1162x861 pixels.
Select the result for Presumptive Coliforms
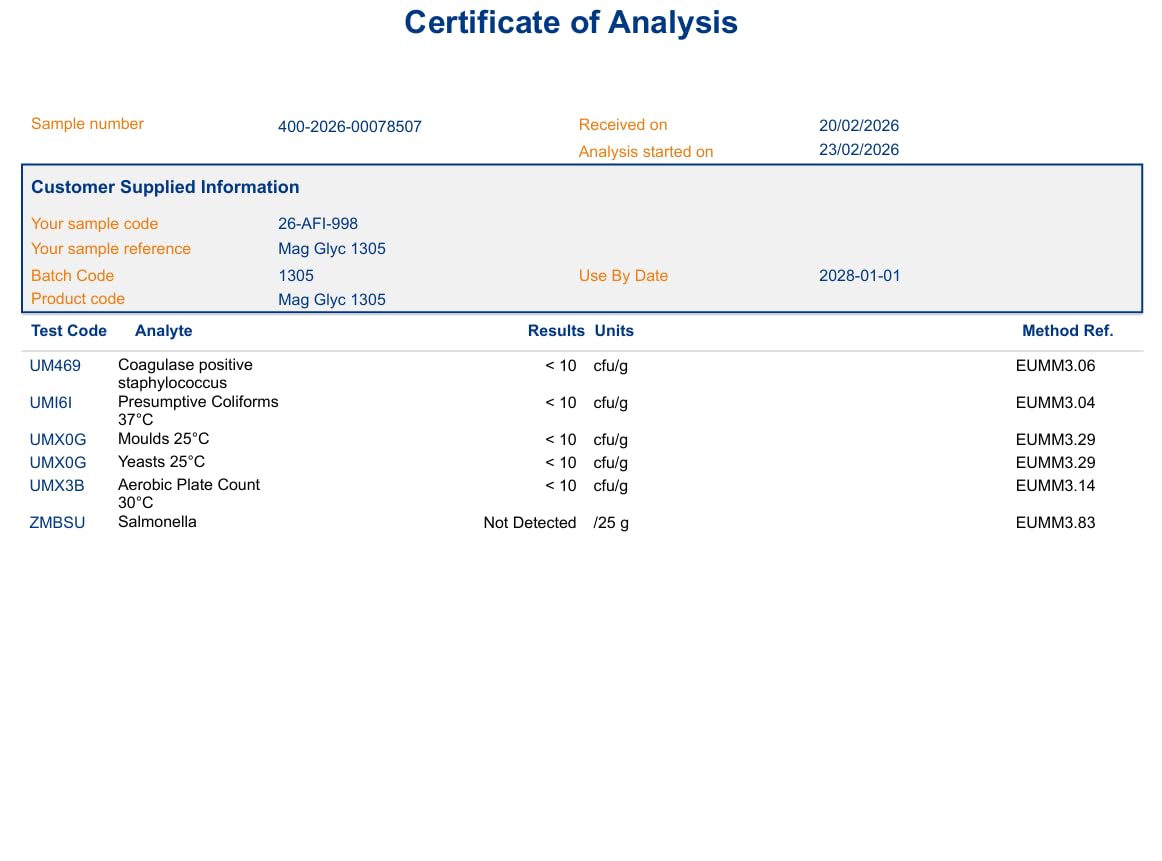click(x=560, y=402)
